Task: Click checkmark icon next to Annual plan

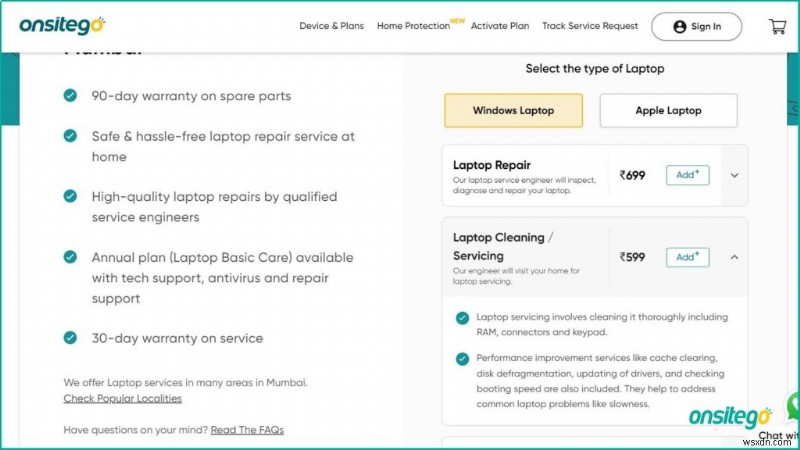Action: pos(70,257)
